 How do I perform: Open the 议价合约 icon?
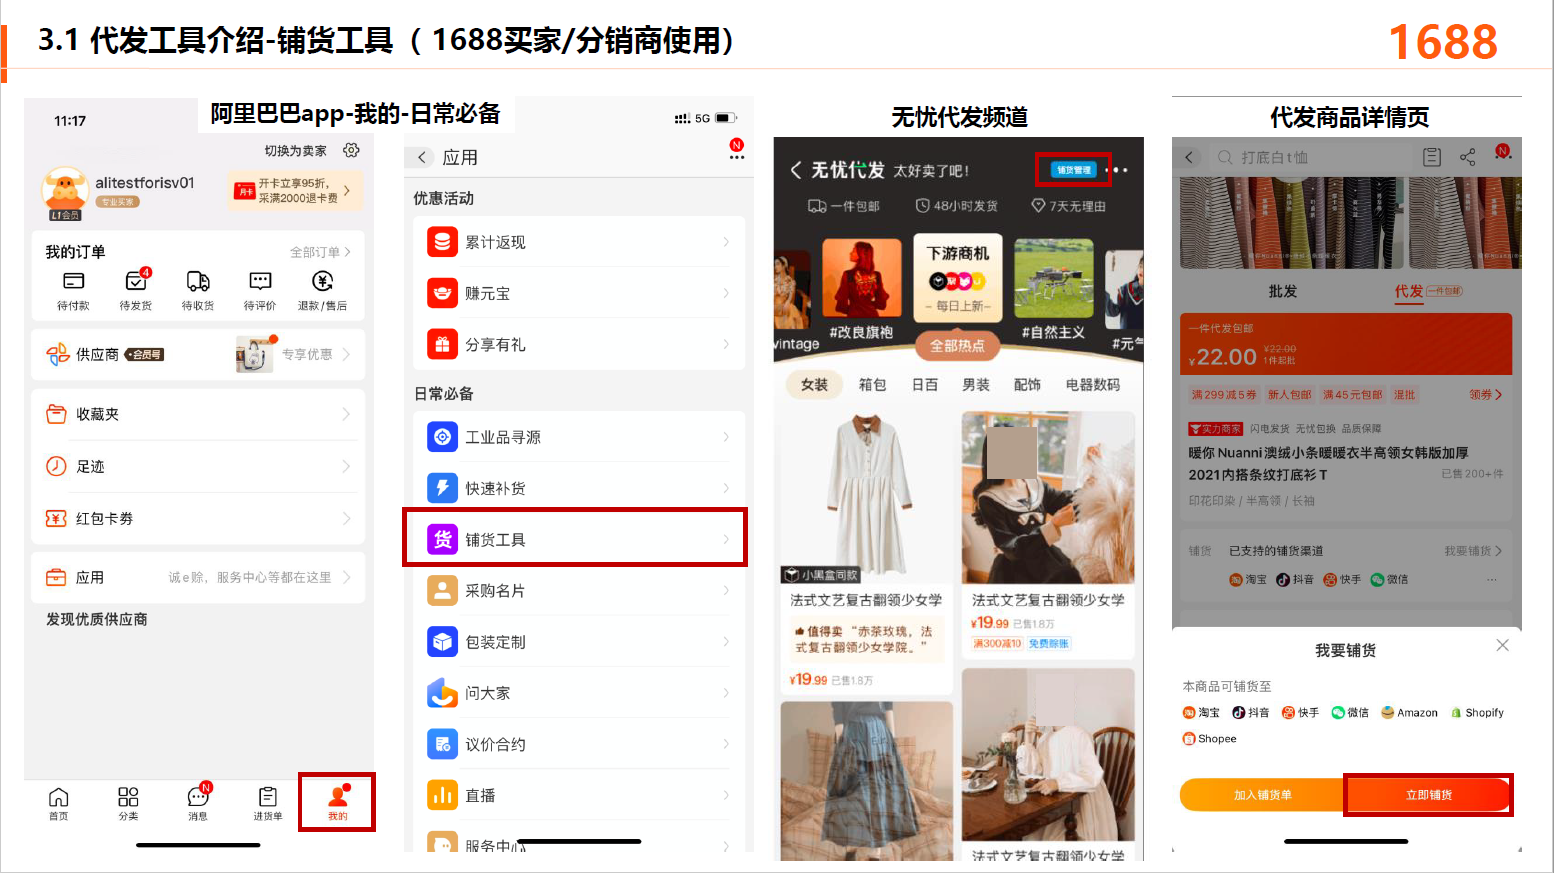tap(442, 743)
